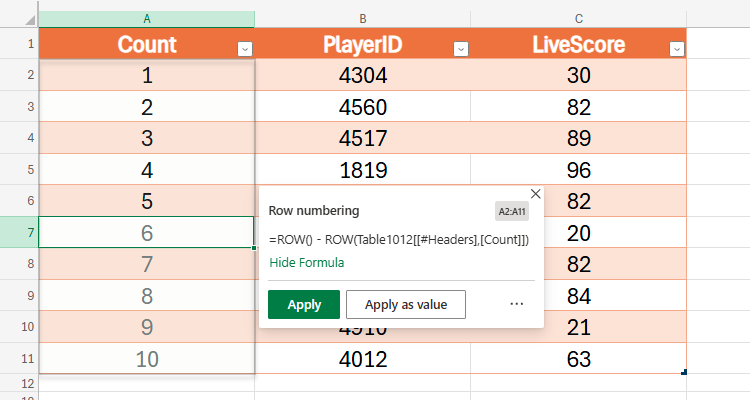Select the Count cell showing 10

pyautogui.click(x=147, y=359)
